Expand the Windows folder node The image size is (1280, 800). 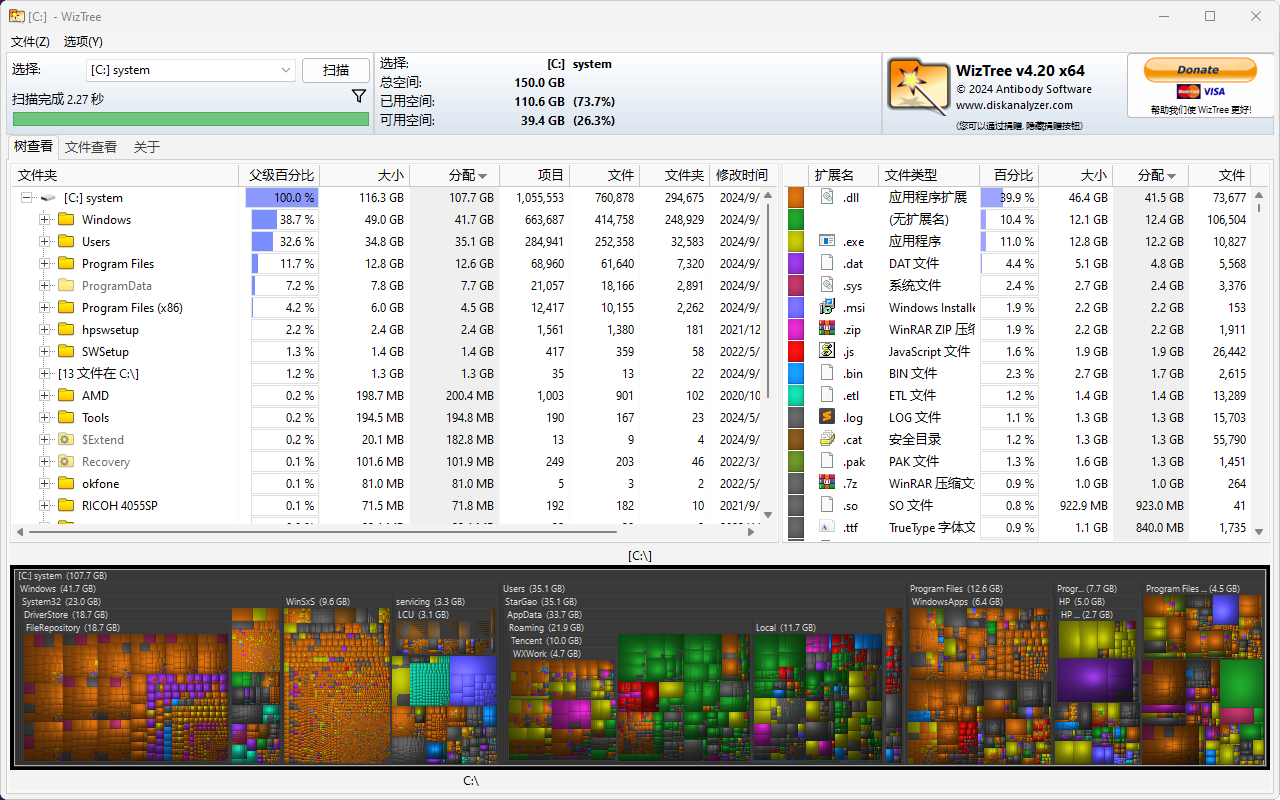(x=45, y=220)
